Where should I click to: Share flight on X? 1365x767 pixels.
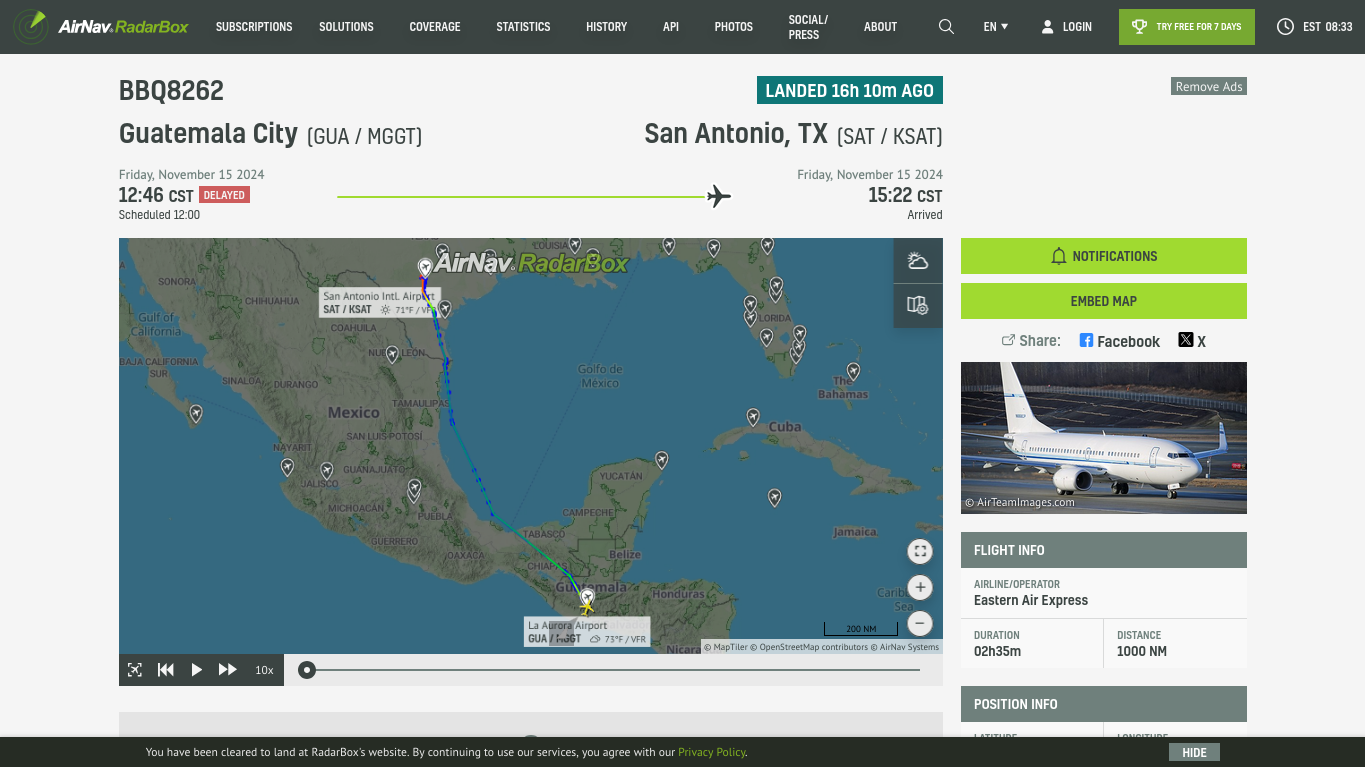click(x=1192, y=341)
